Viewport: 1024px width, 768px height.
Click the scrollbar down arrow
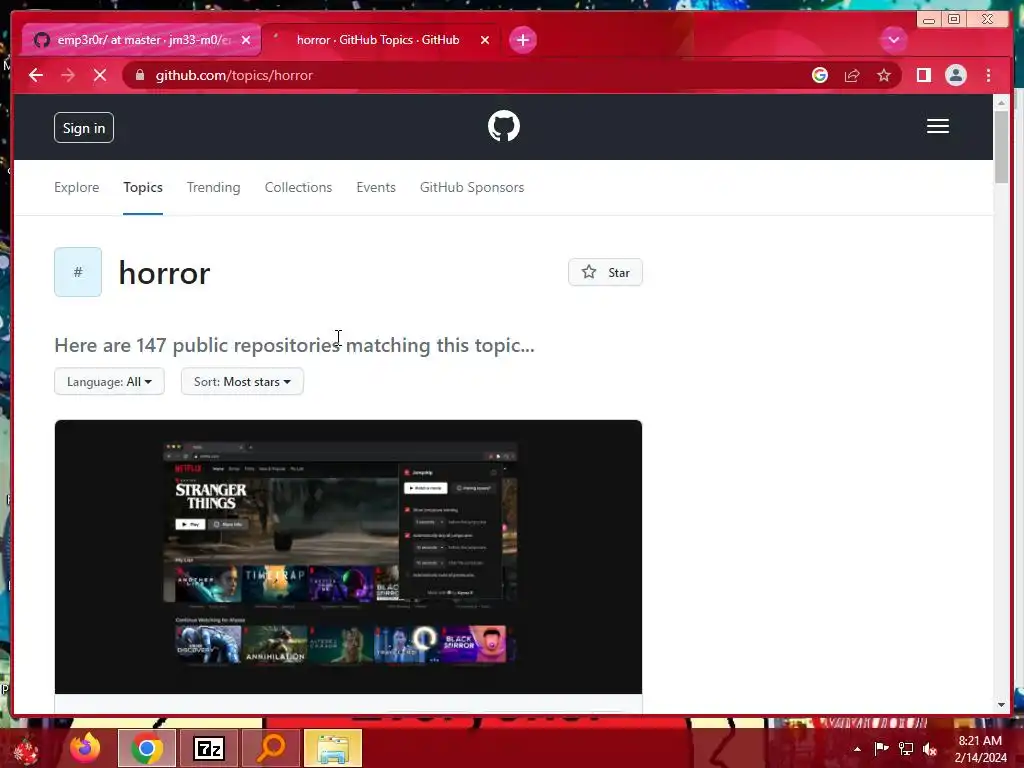coord(1002,705)
